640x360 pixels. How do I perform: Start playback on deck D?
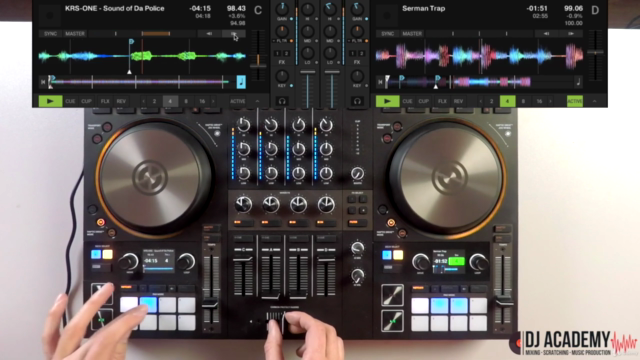click(x=387, y=101)
